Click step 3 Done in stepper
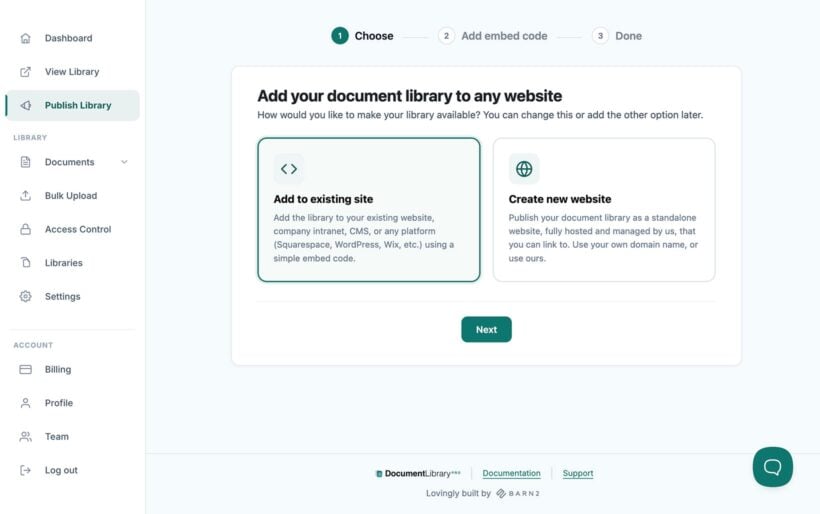 pyautogui.click(x=617, y=36)
